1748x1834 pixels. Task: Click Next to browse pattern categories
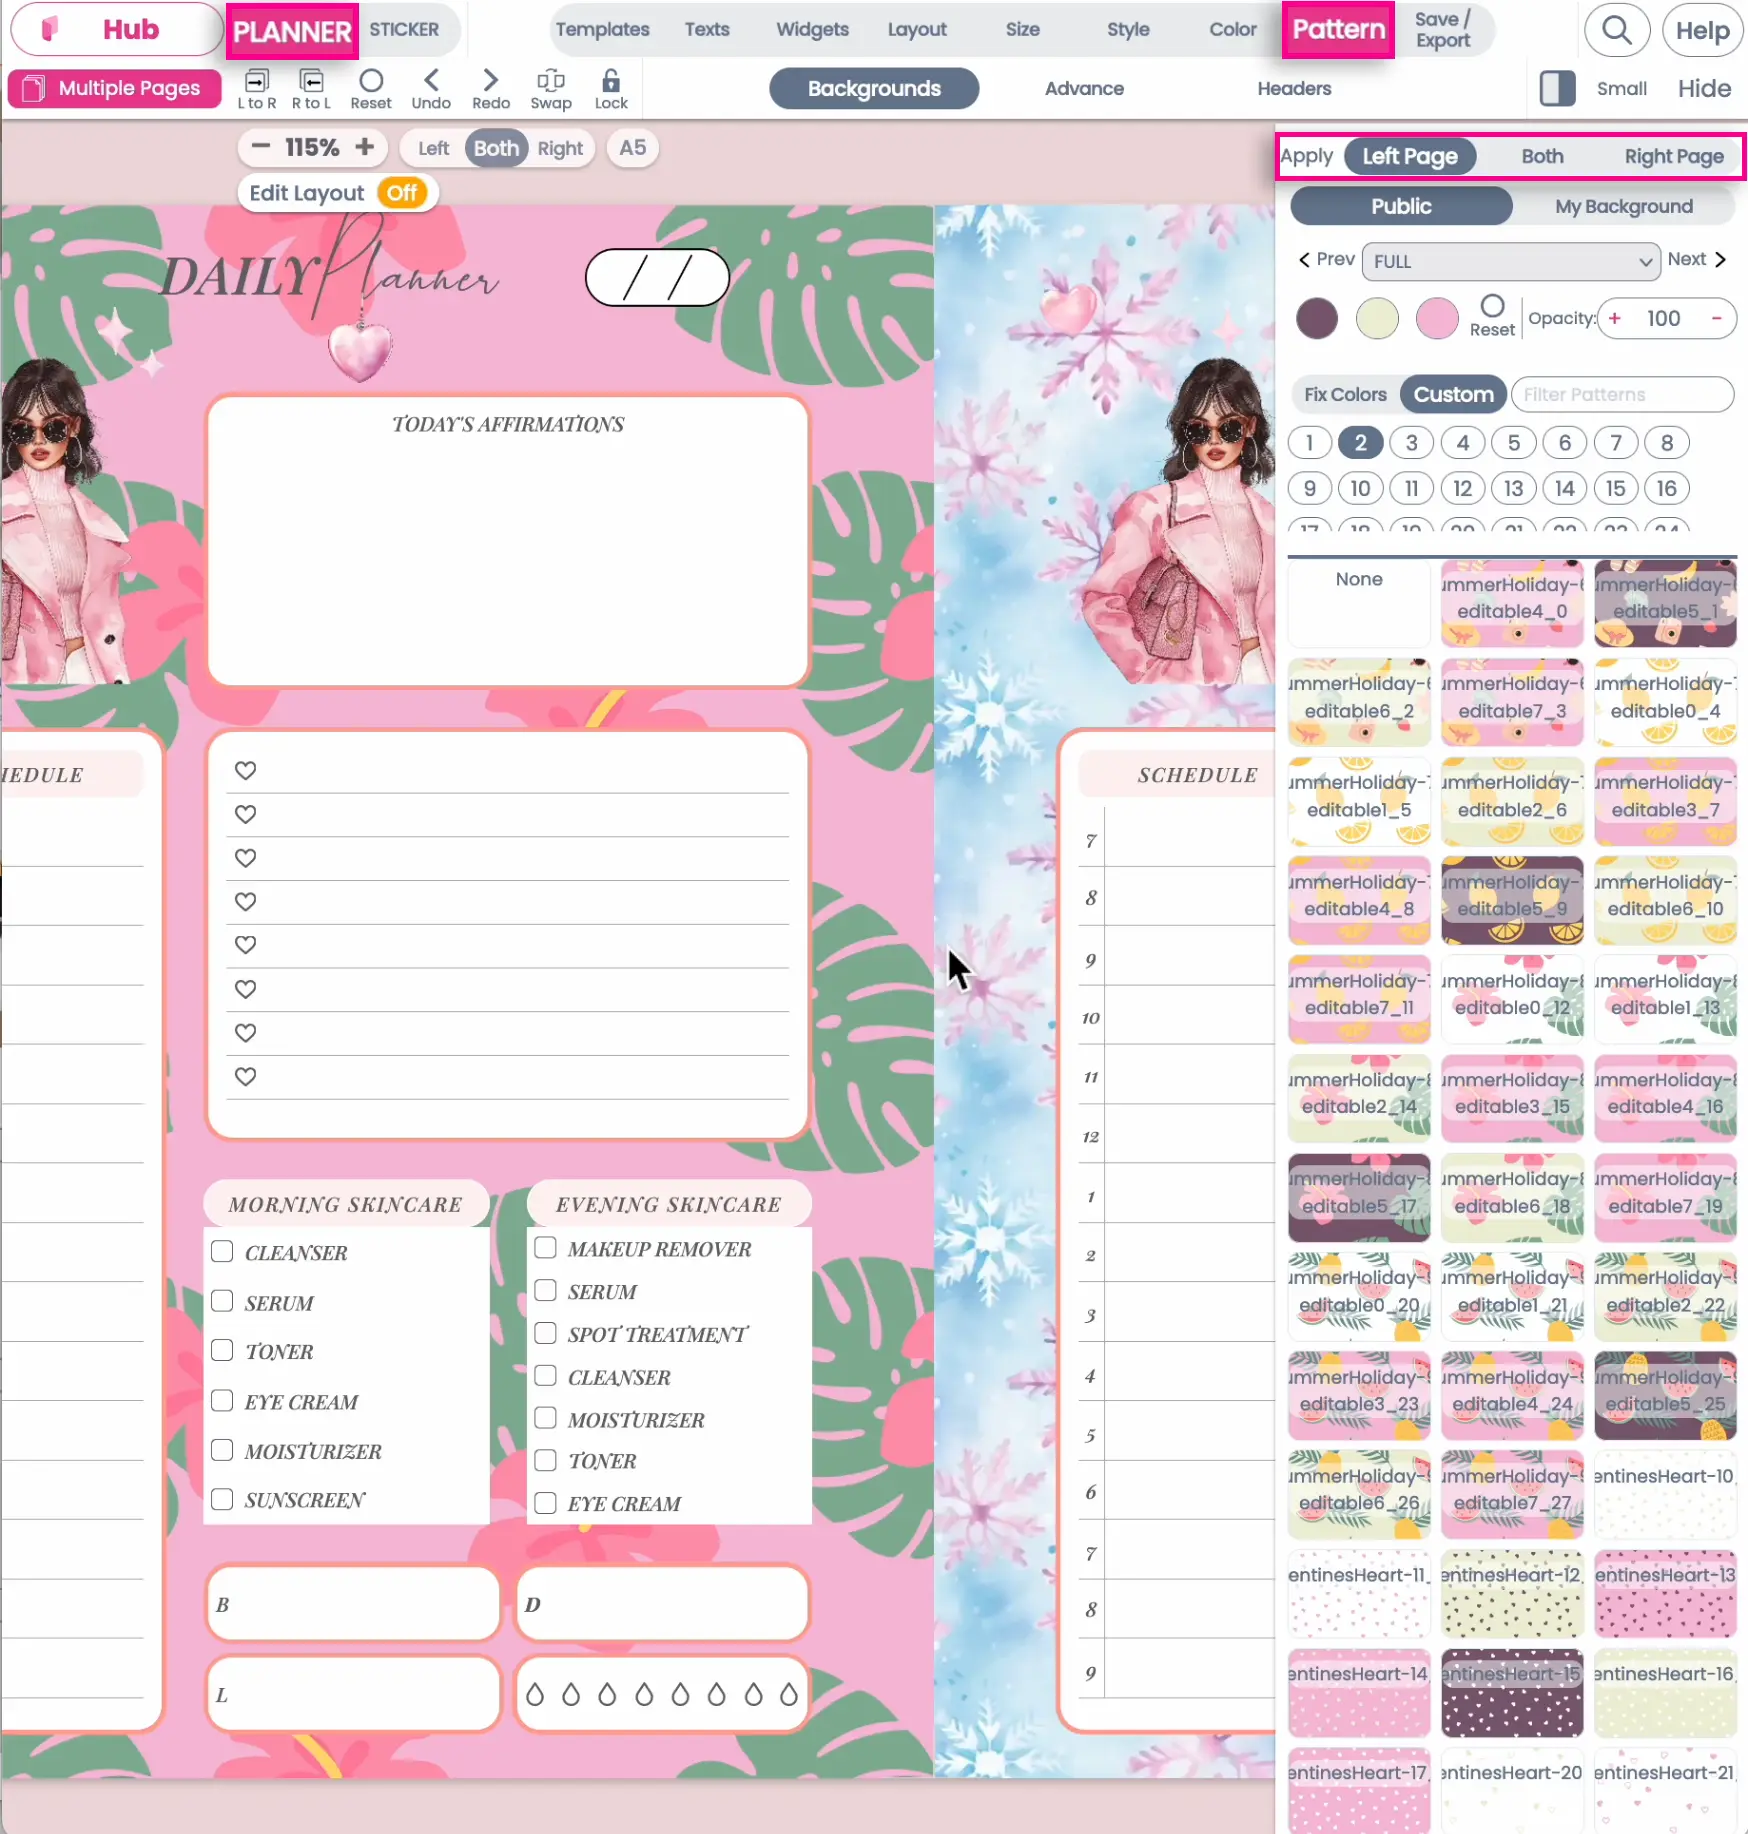[x=1695, y=260]
